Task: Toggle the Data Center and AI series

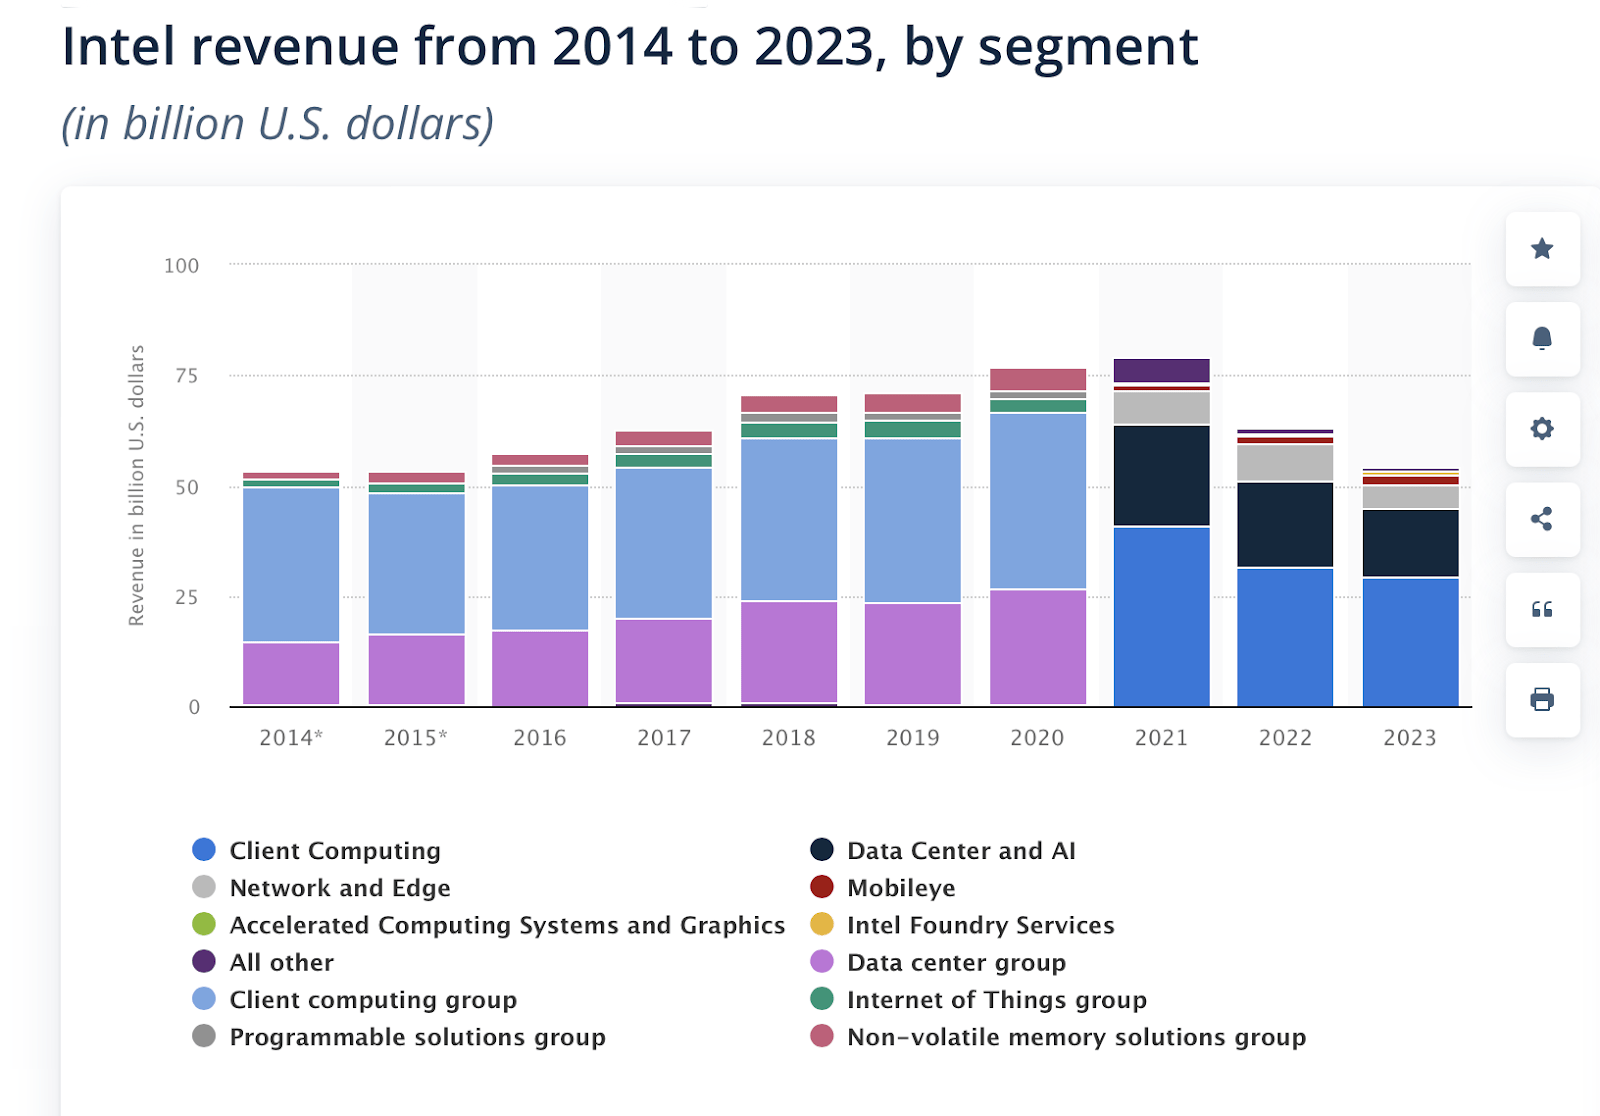Action: point(820,850)
